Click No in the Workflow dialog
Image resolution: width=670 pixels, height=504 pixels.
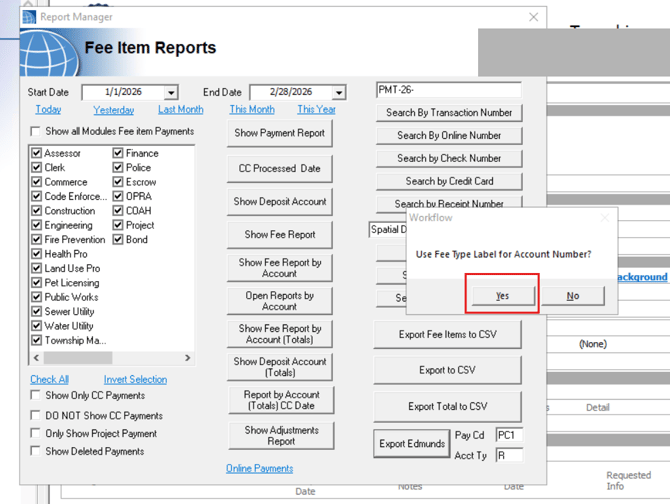point(572,295)
